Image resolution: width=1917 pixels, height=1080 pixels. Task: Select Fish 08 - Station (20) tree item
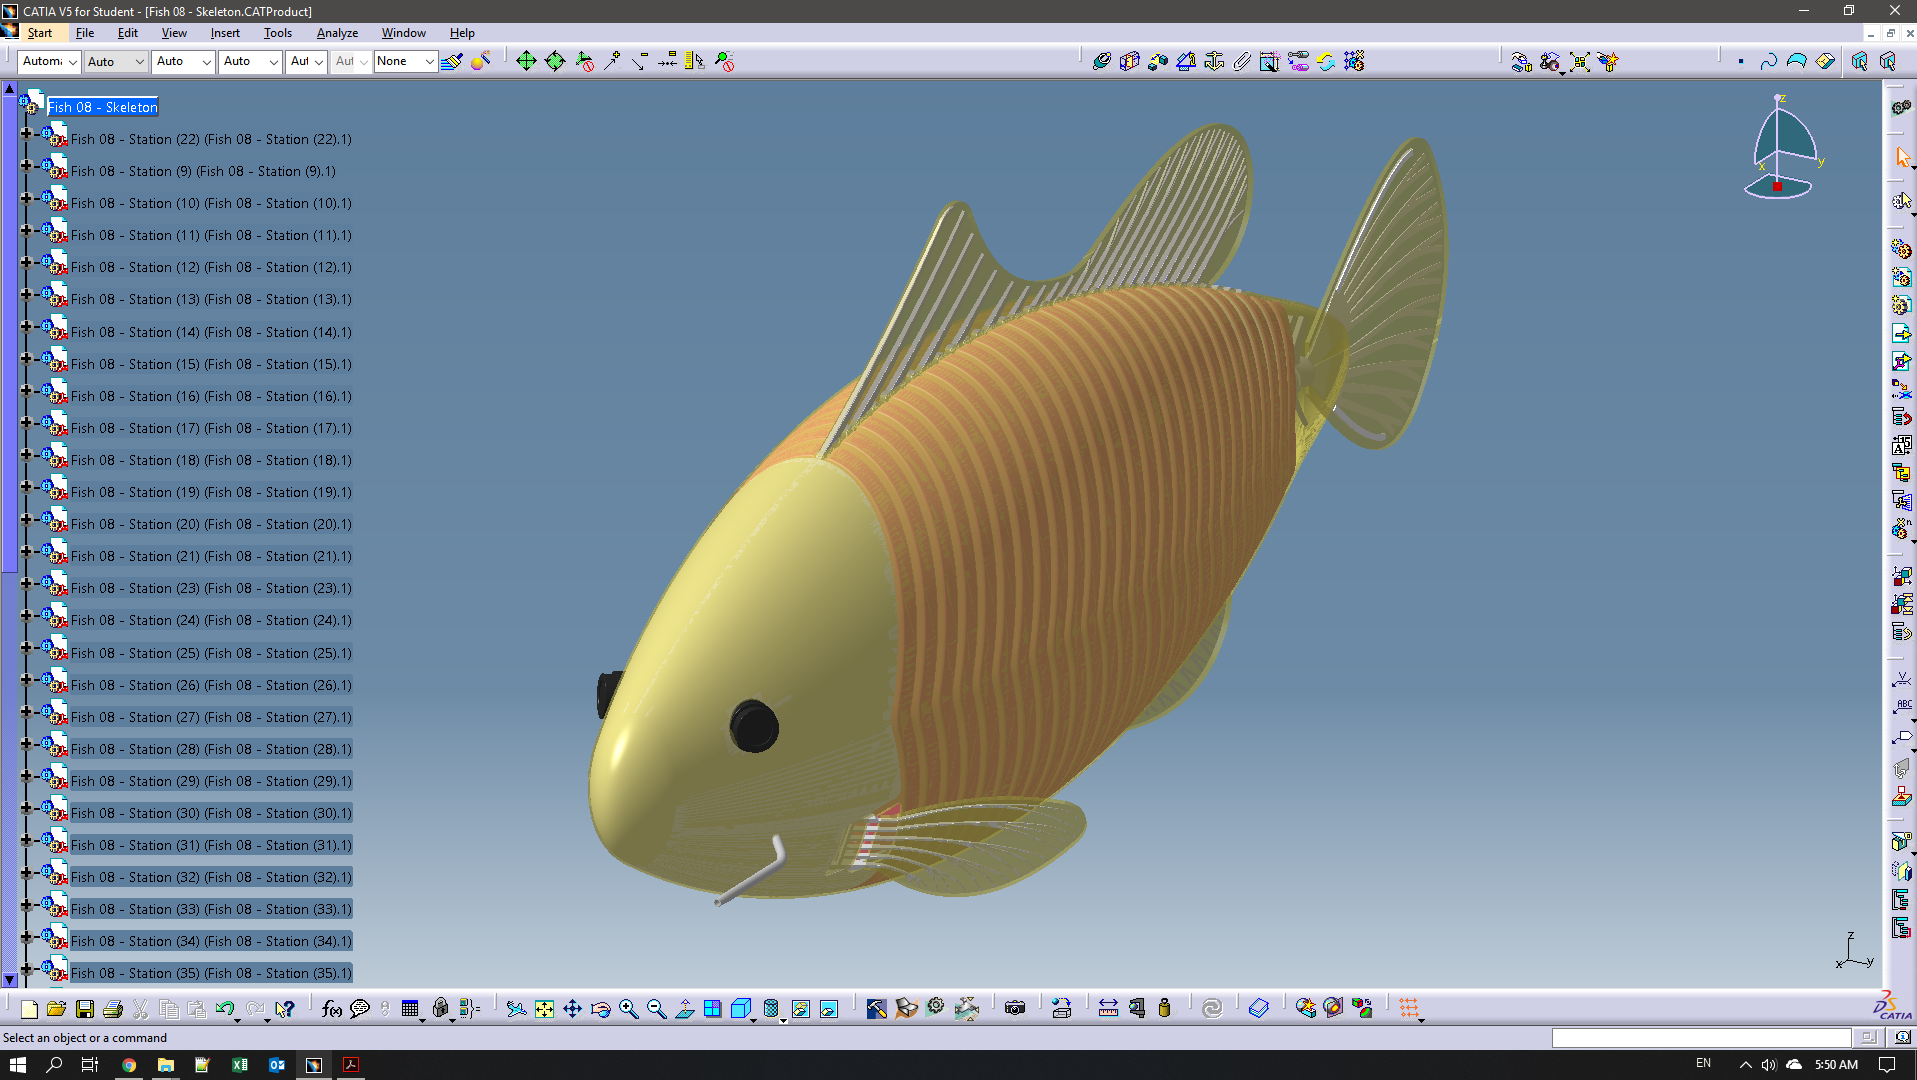[211, 524]
